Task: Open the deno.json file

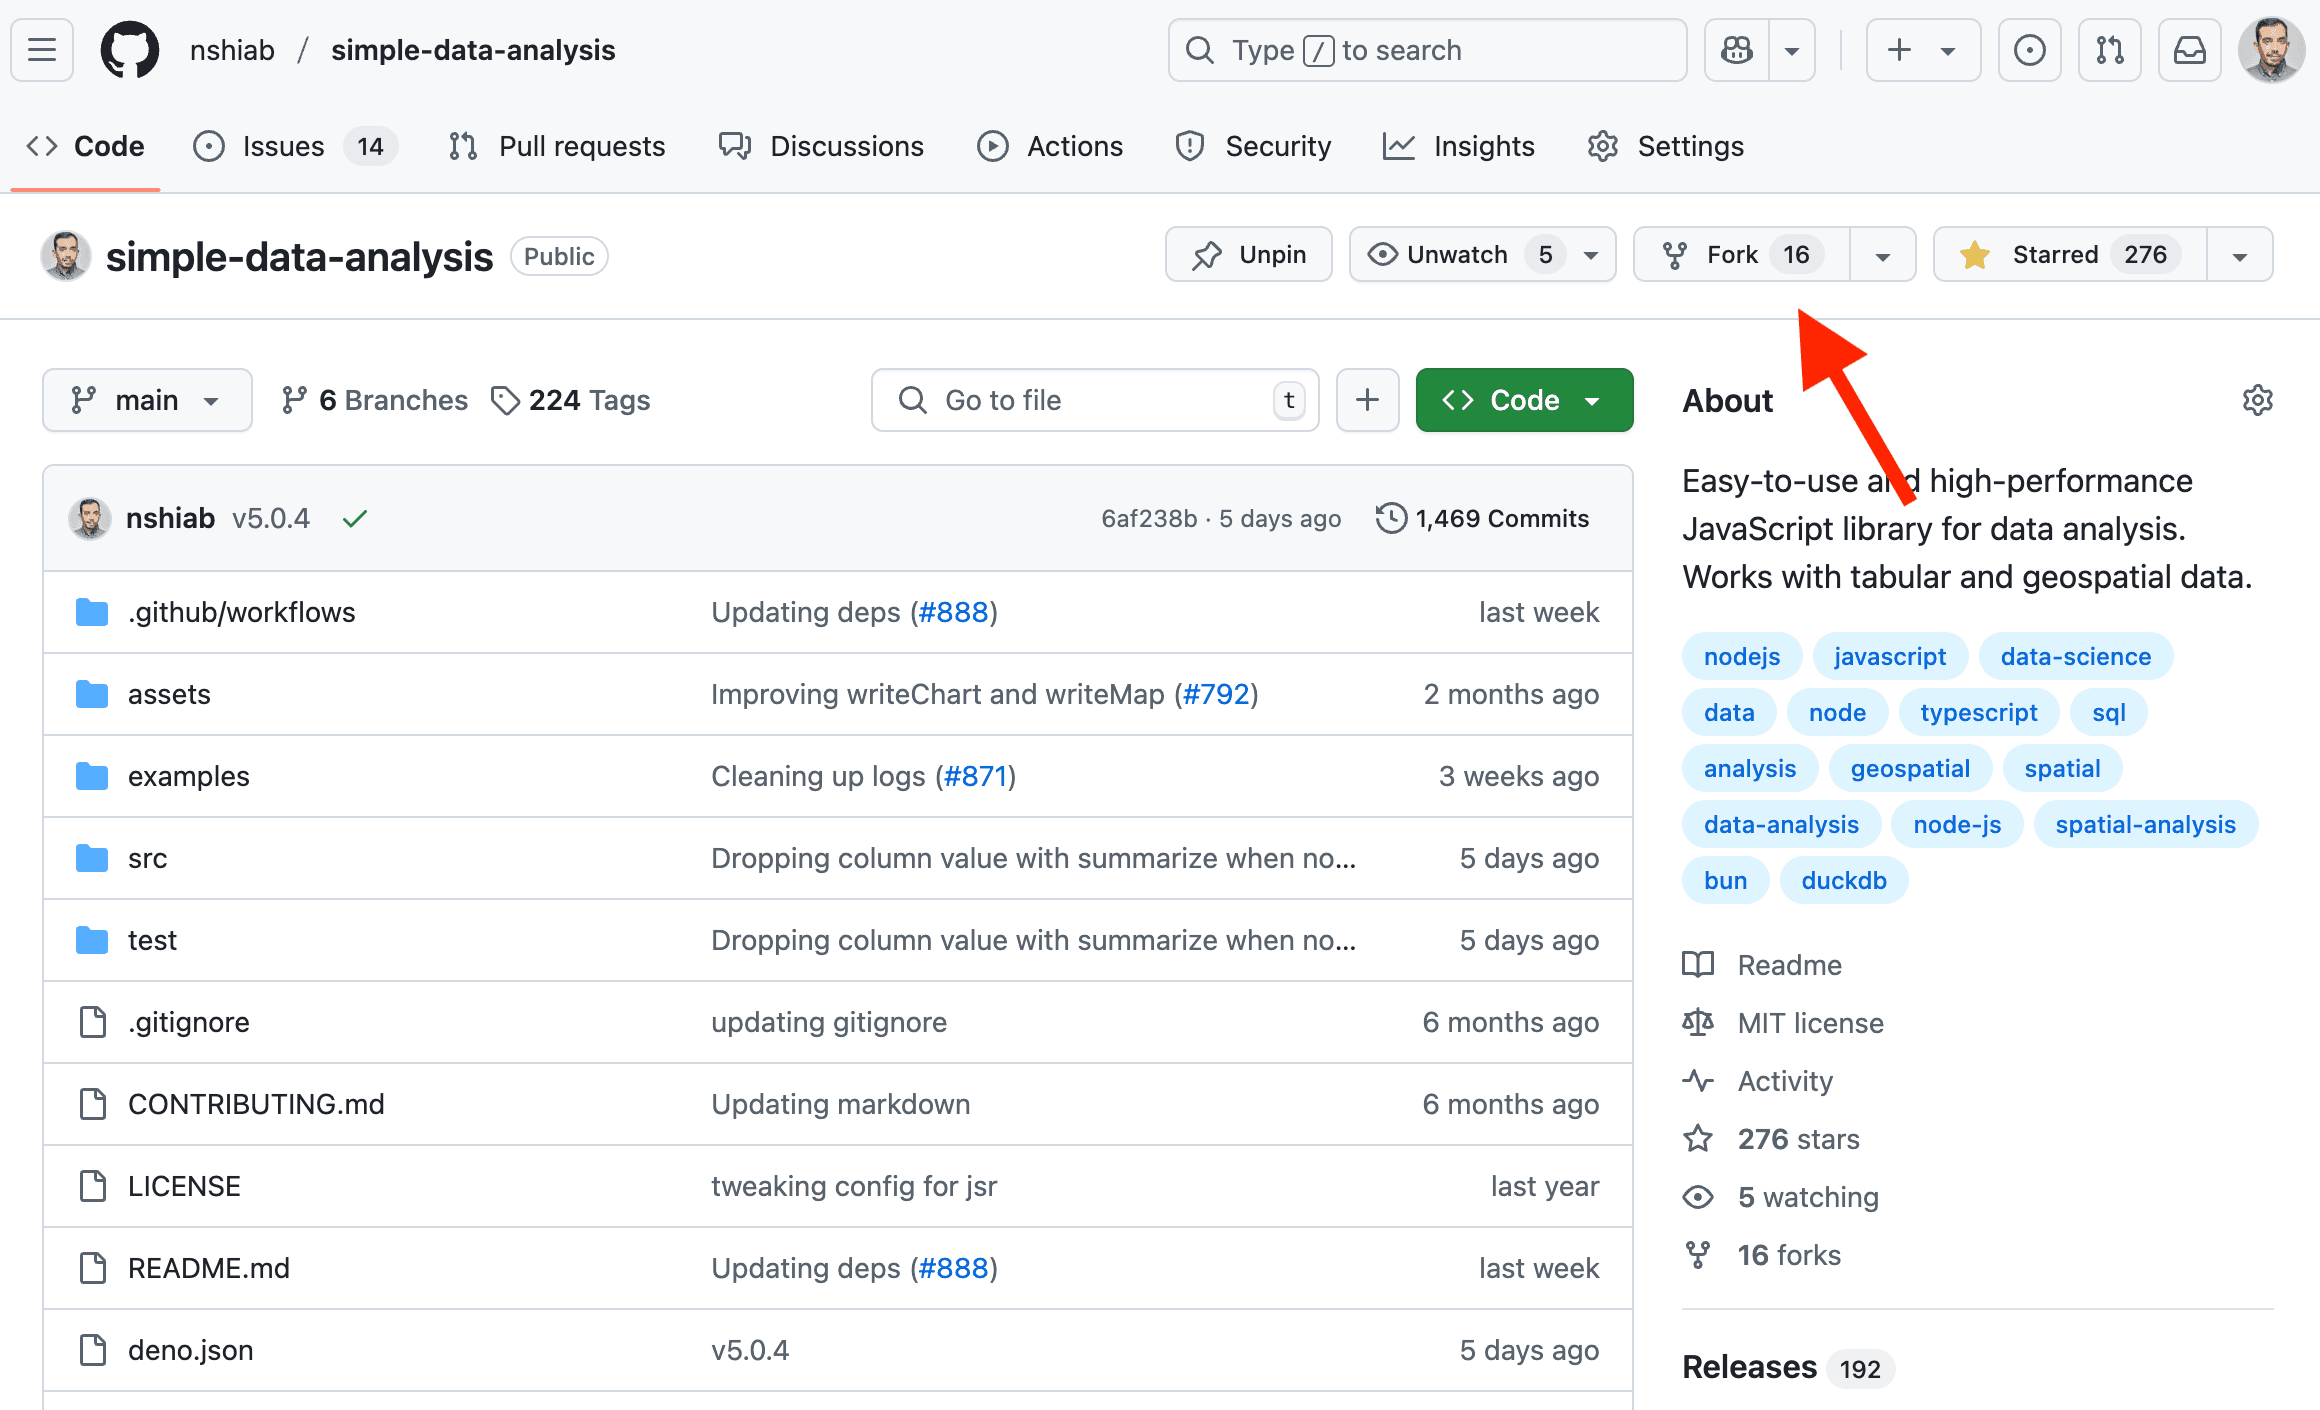Action: (190, 1350)
